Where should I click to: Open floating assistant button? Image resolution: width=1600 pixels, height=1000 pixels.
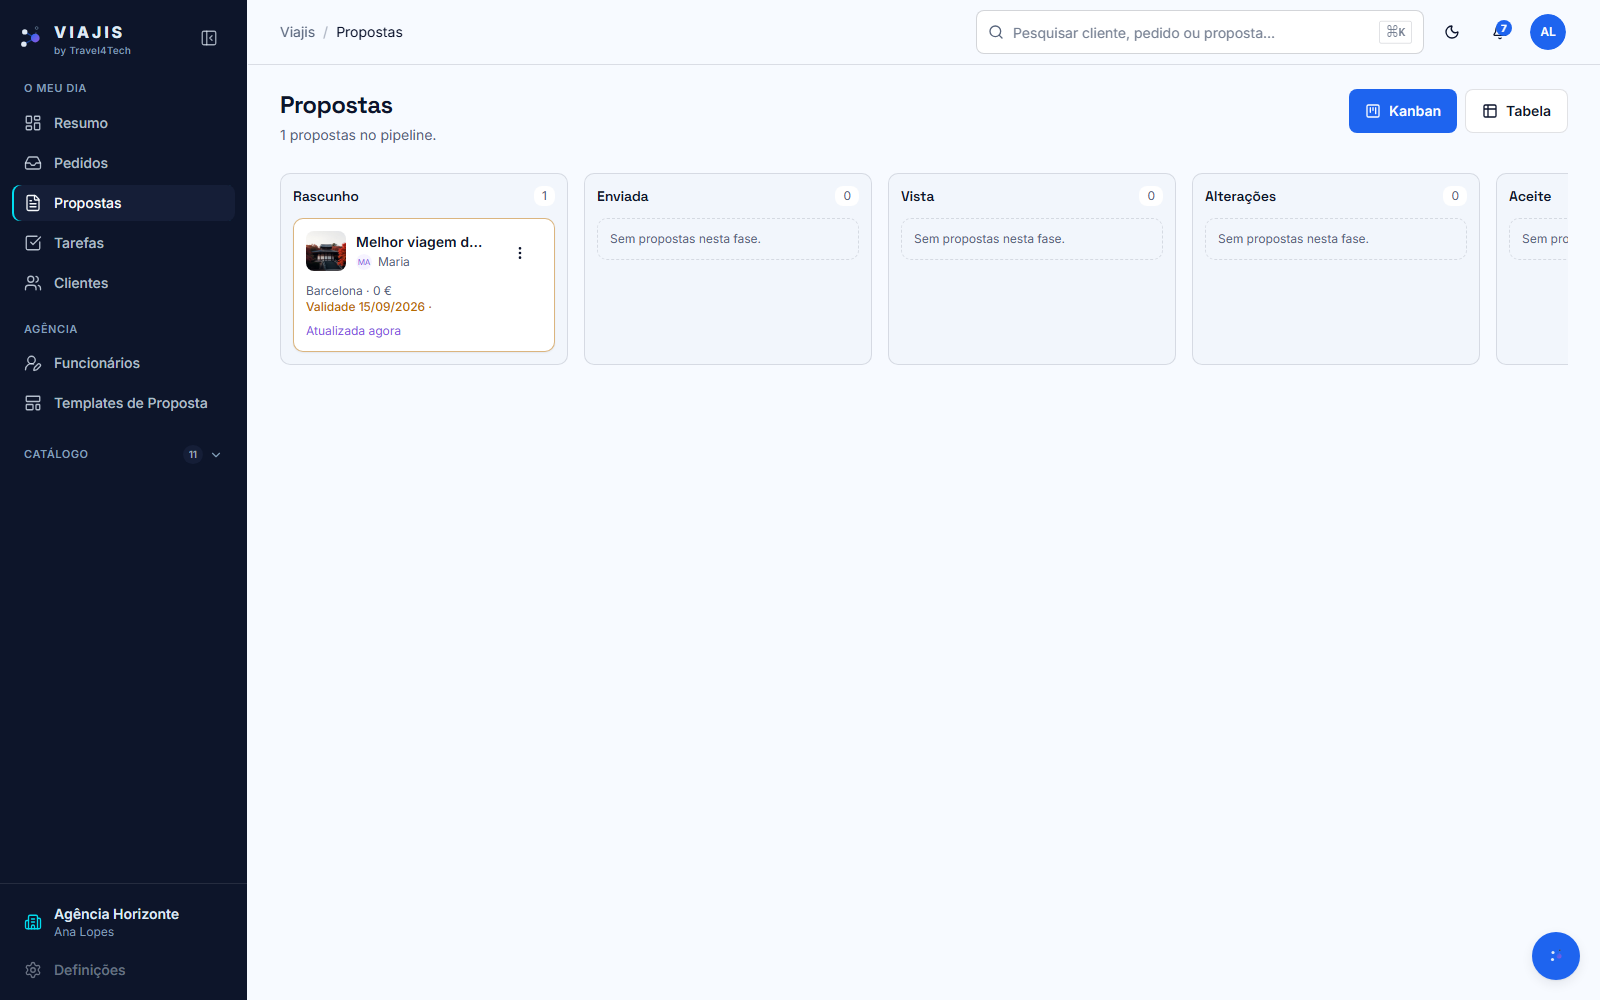pyautogui.click(x=1556, y=956)
